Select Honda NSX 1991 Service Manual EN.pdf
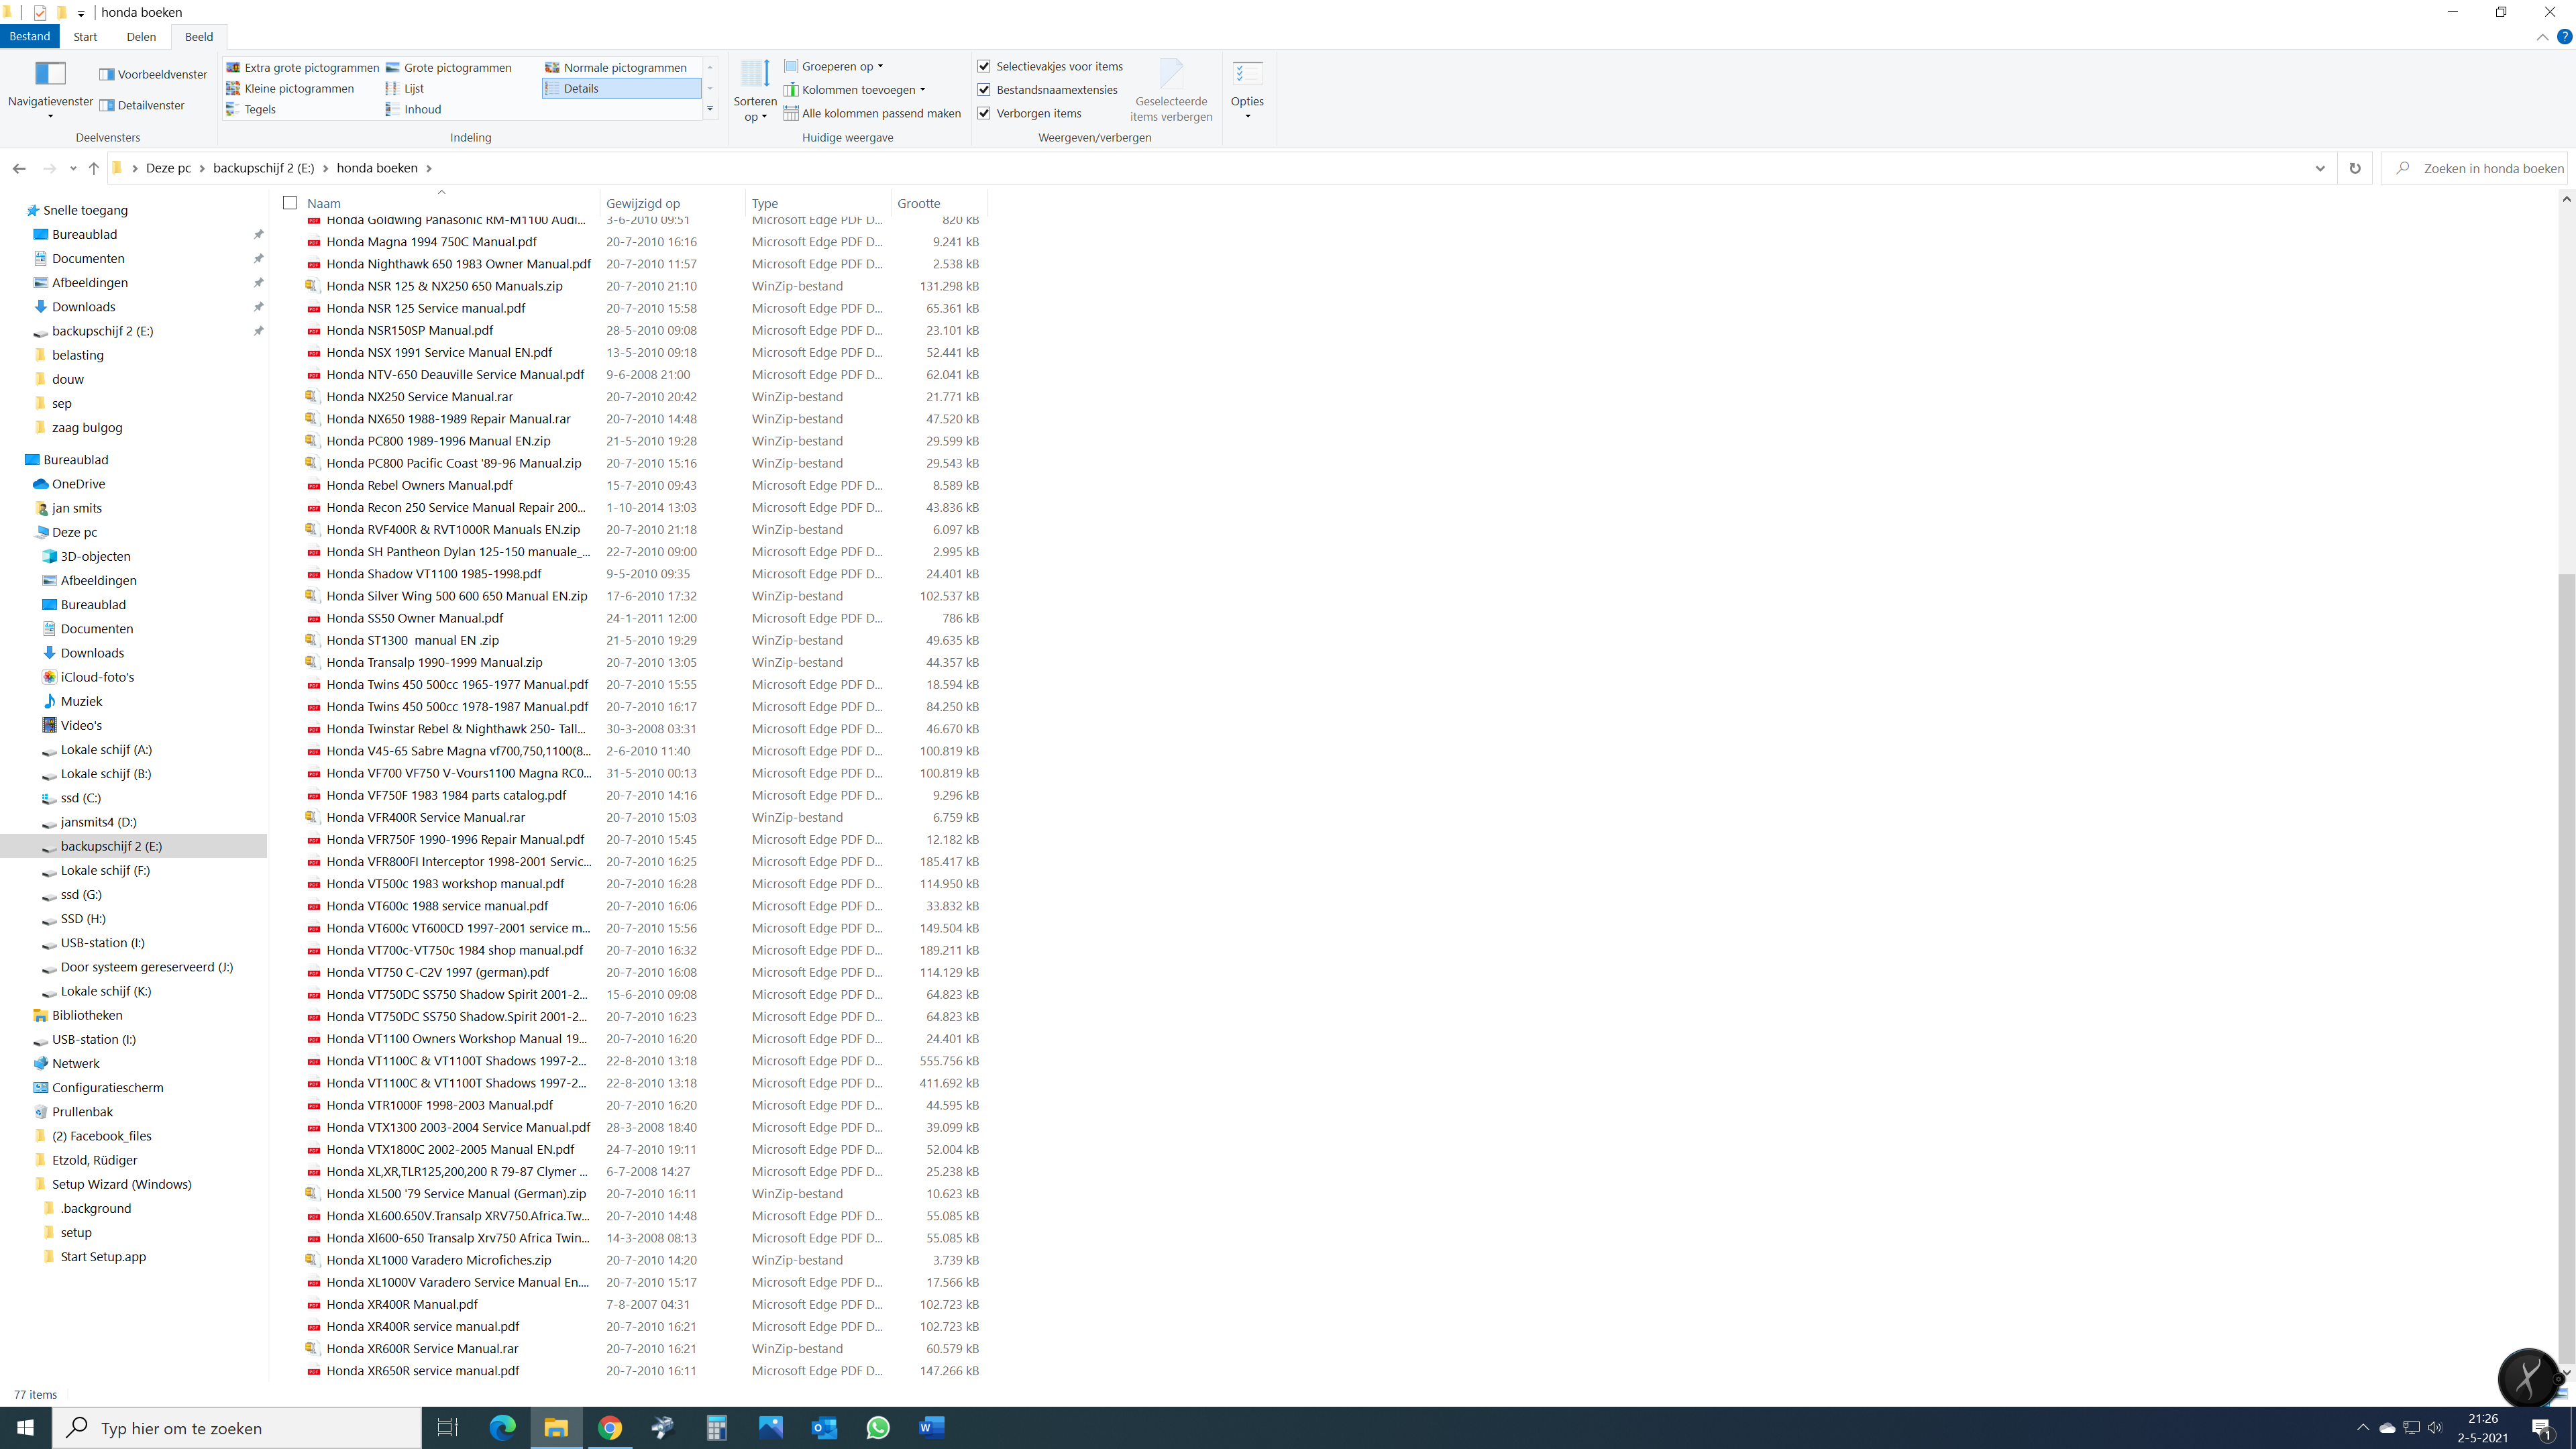This screenshot has width=2576, height=1449. coord(439,352)
